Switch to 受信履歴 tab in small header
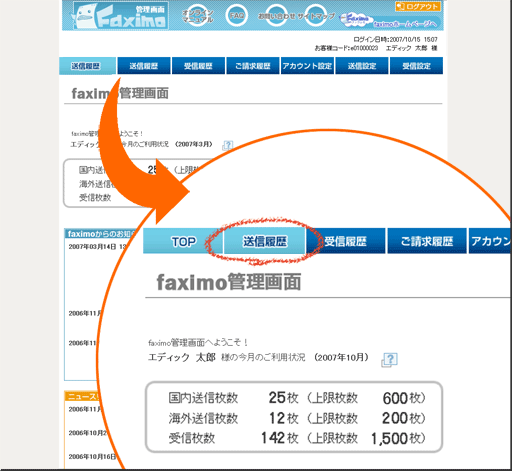512x471 pixels. pyautogui.click(x=198, y=66)
